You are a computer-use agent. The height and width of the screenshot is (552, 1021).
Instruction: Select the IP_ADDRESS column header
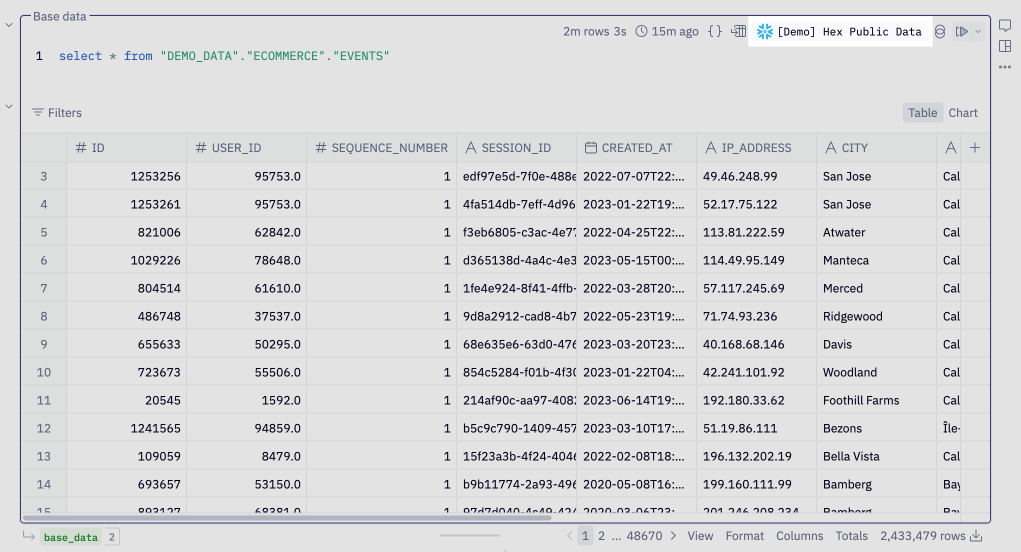tap(756, 148)
